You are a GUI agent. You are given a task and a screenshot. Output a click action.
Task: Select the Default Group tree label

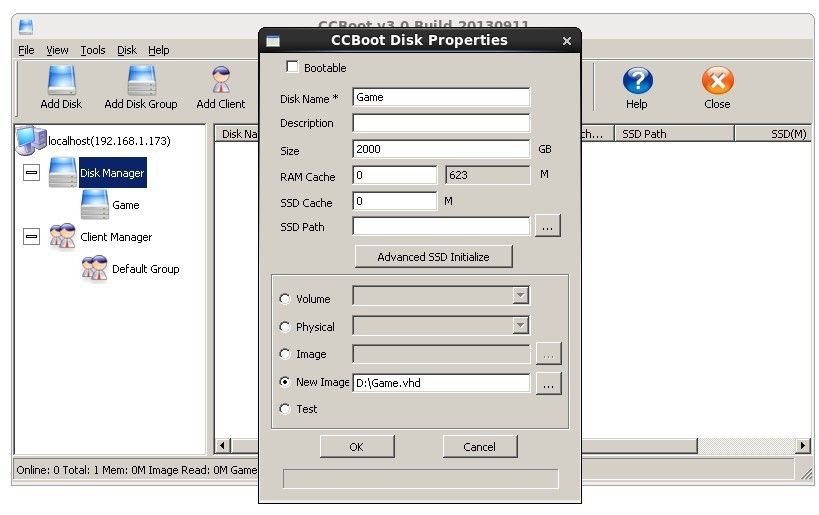click(146, 269)
